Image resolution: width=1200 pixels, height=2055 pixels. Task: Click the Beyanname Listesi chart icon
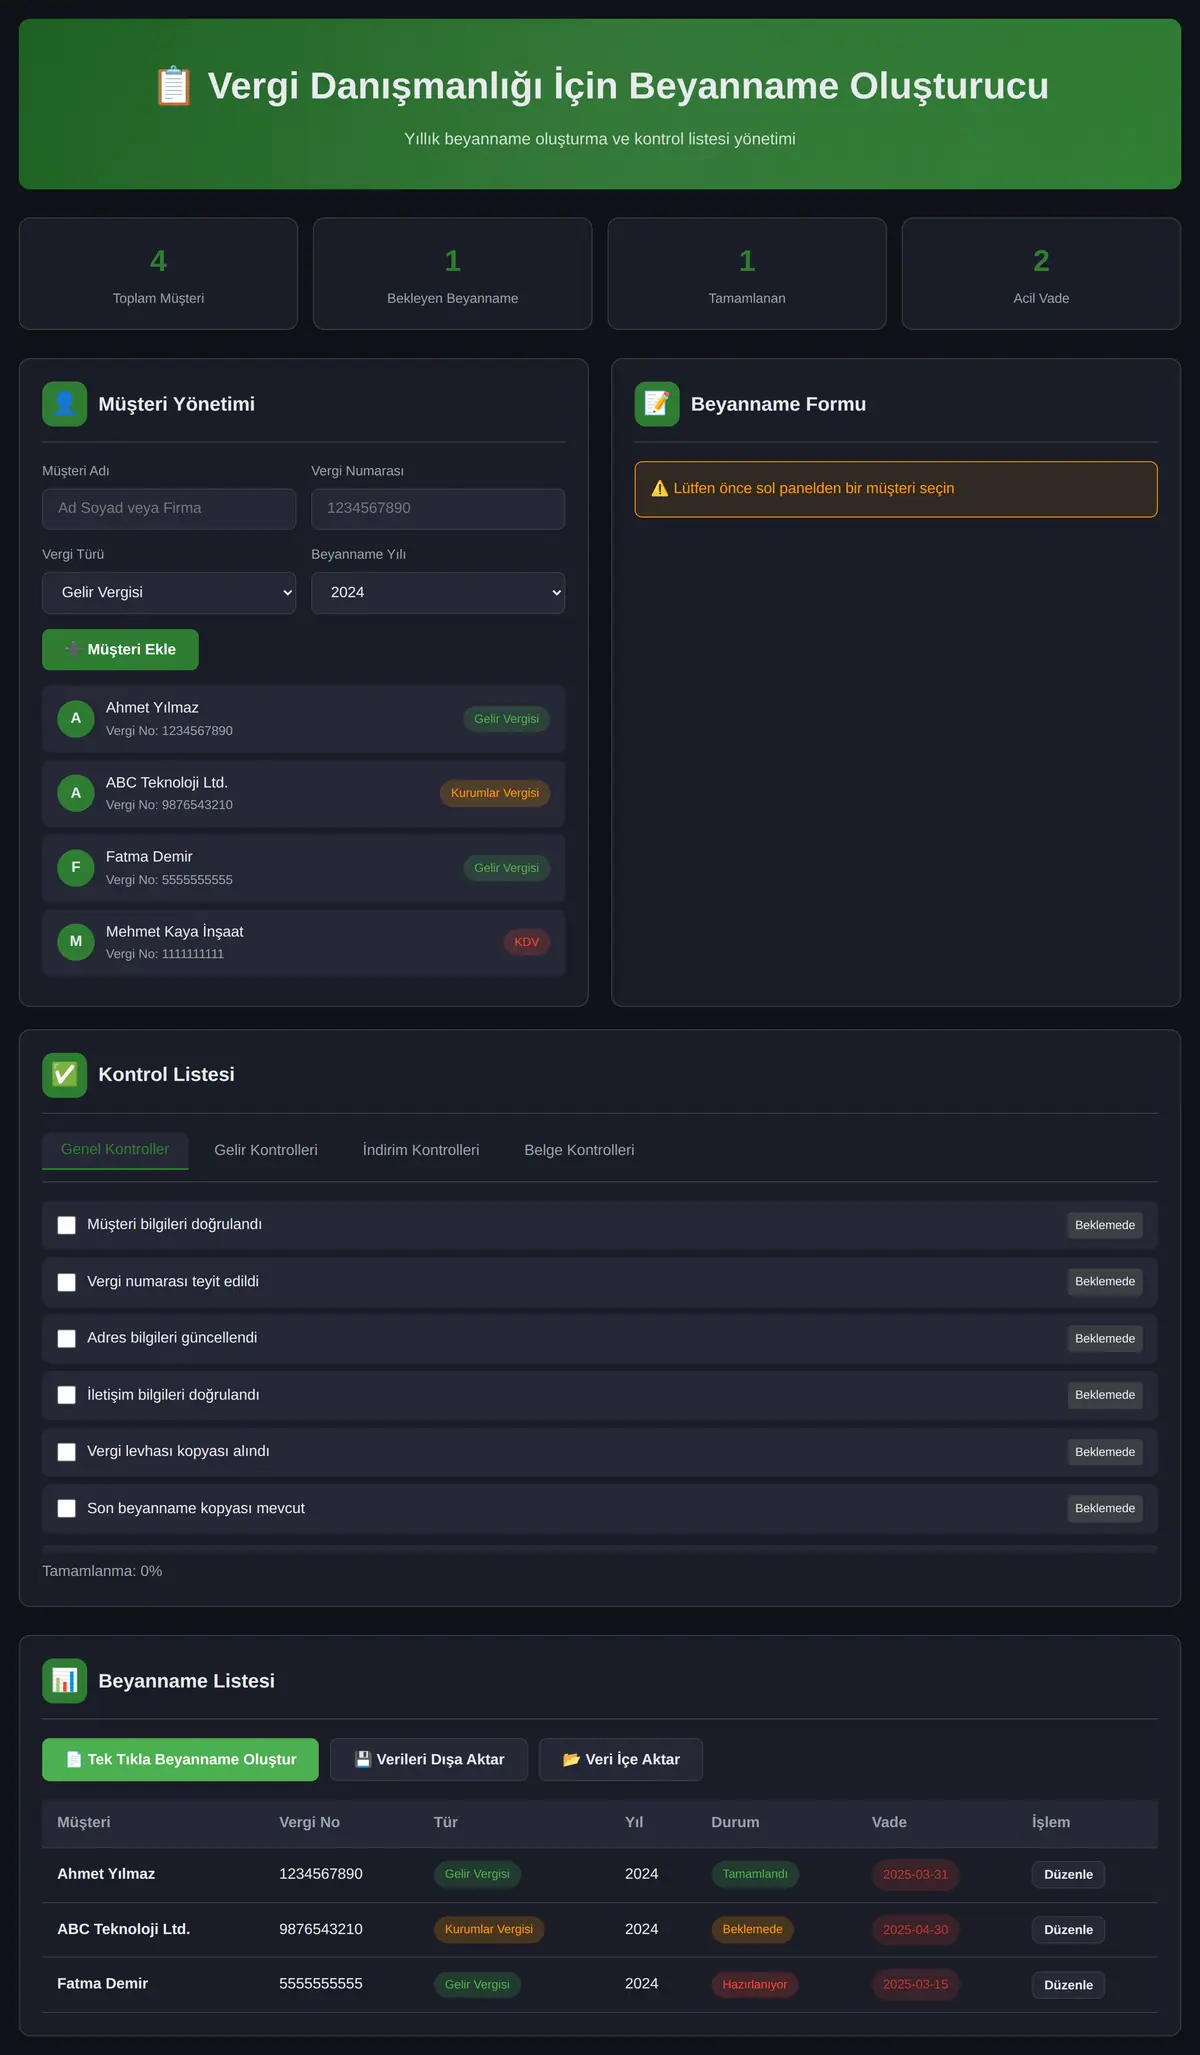pyautogui.click(x=64, y=1681)
